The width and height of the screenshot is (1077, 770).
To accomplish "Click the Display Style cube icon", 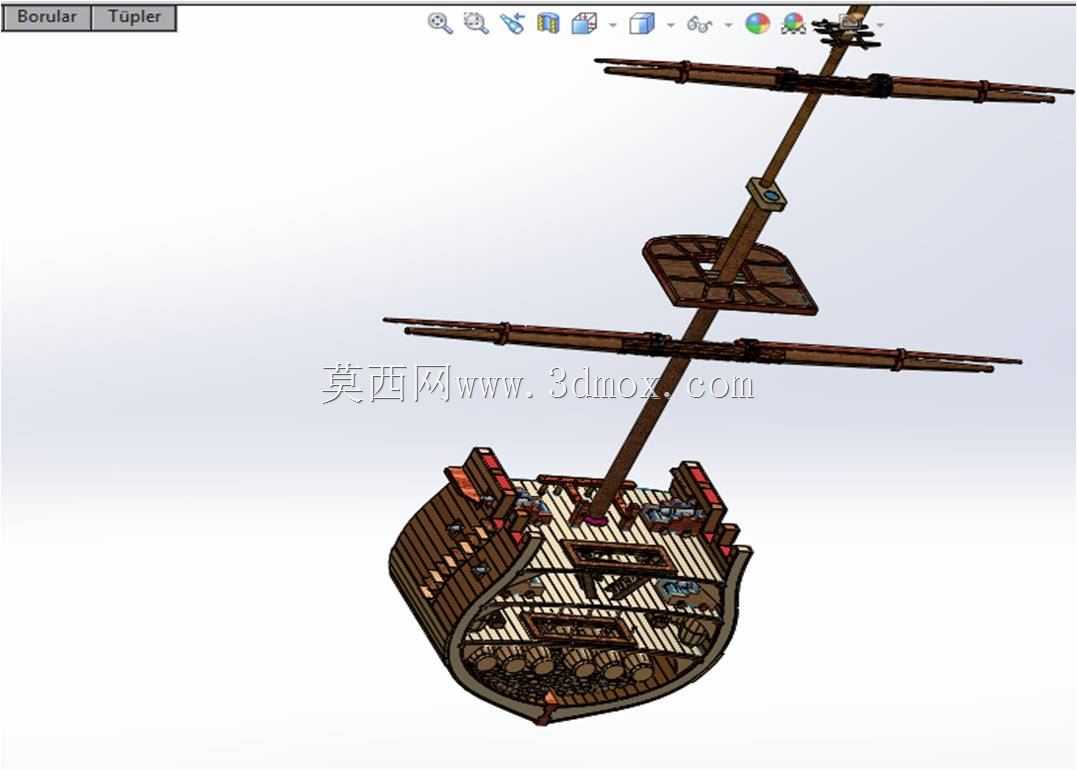I will click(642, 25).
